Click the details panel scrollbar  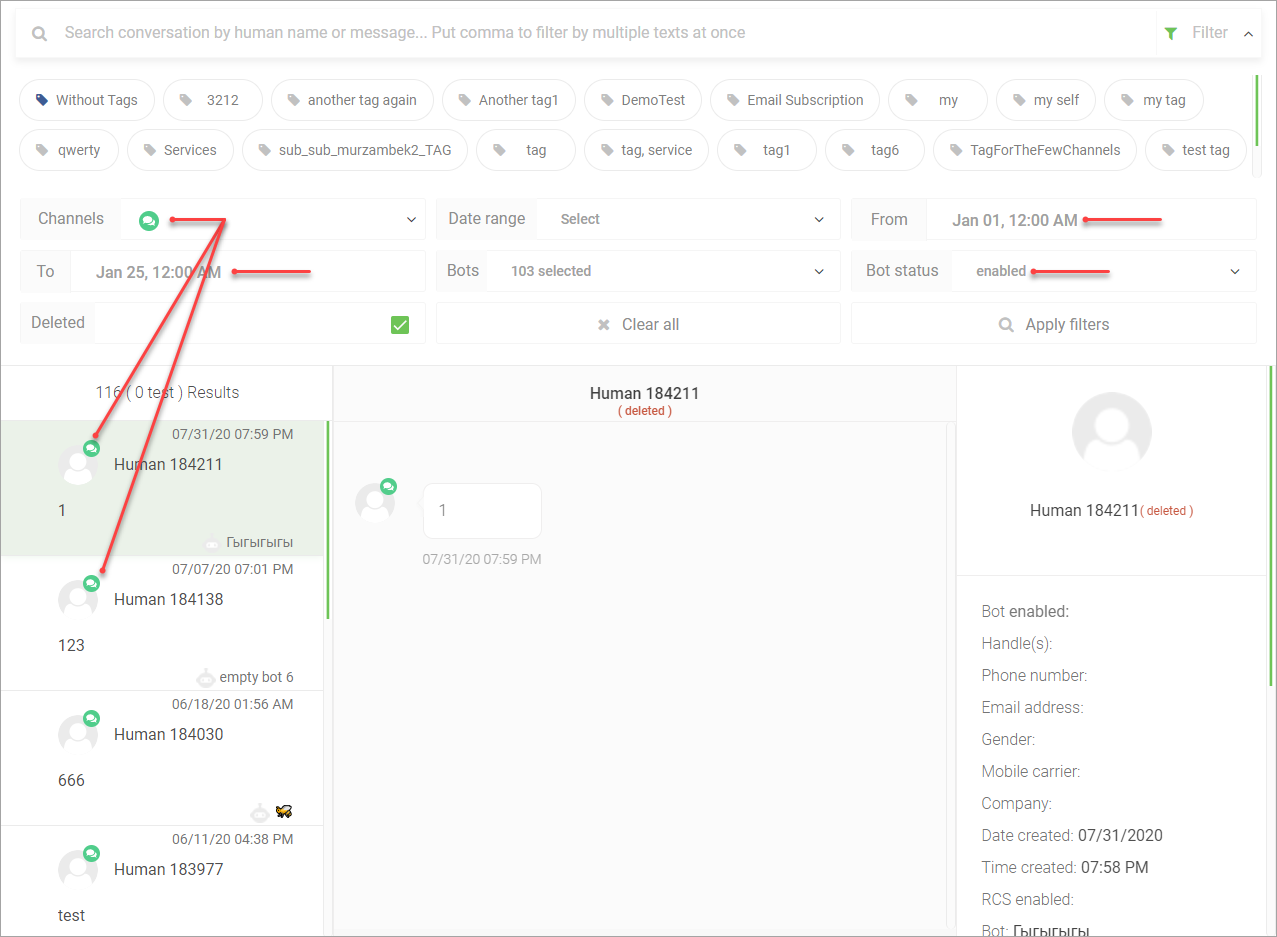click(x=1271, y=526)
